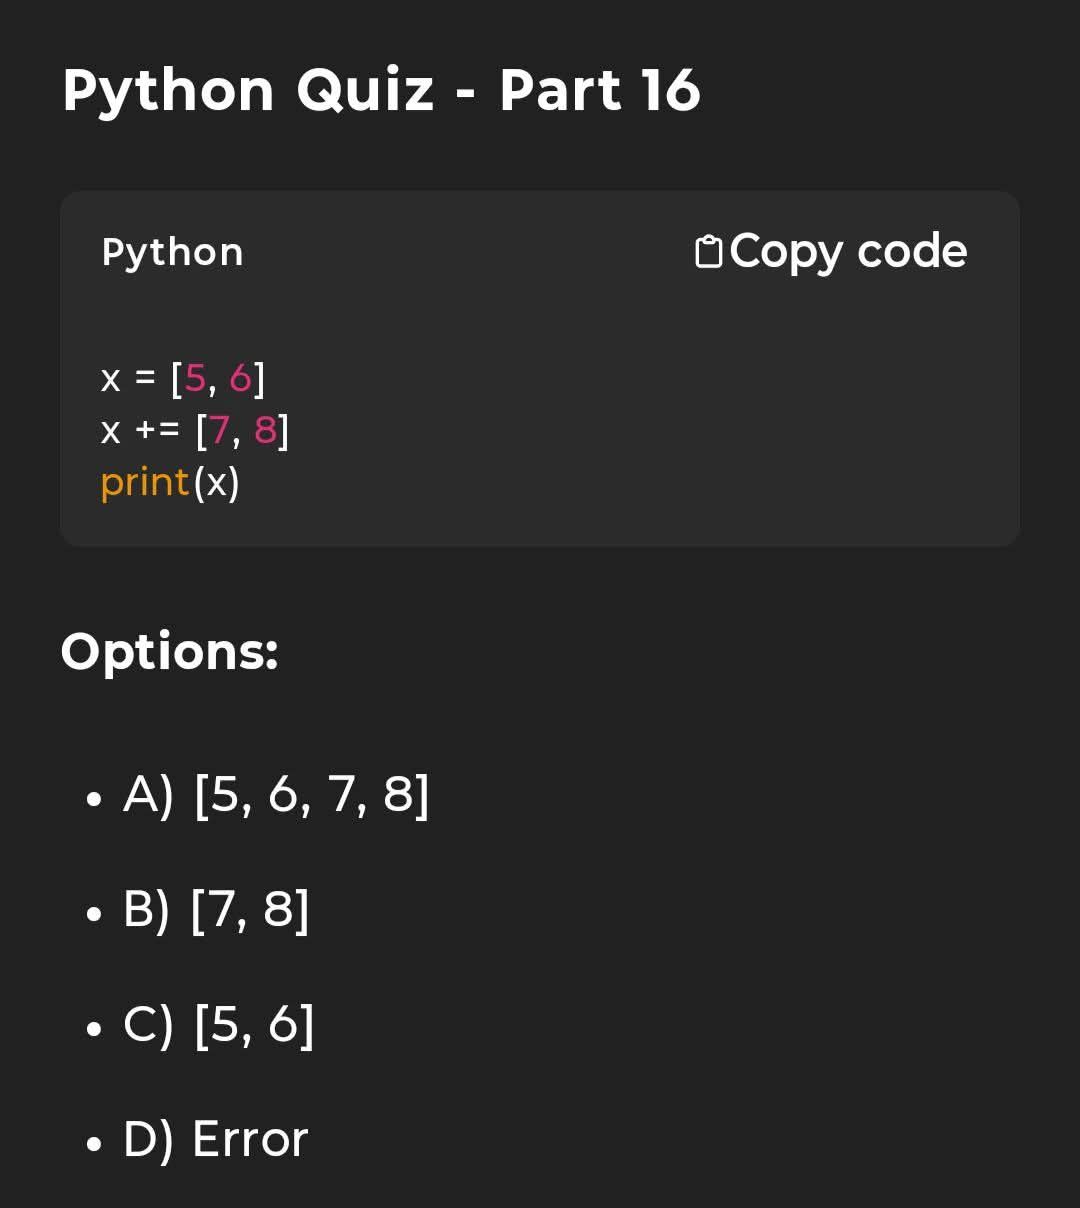Click the Options: heading
This screenshot has height=1208, width=1080.
click(169, 652)
